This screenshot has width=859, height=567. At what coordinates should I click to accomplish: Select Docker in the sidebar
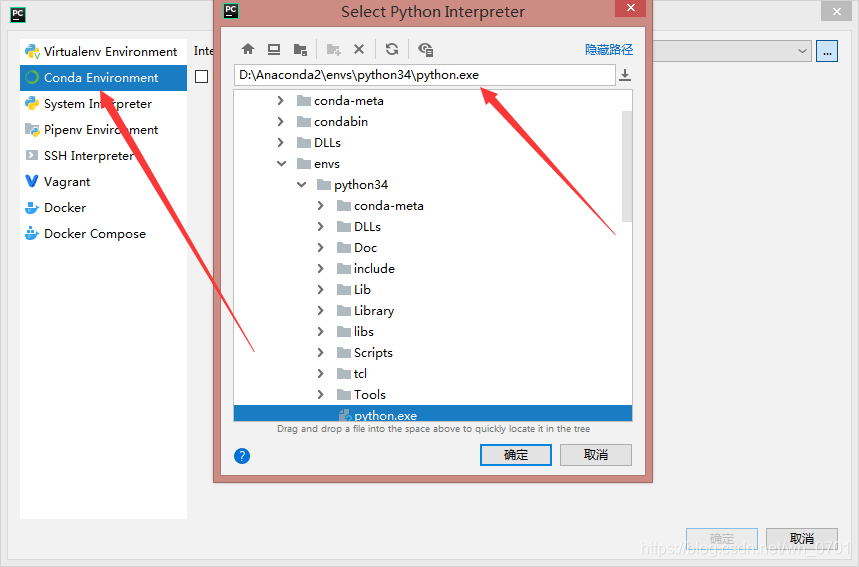(103, 208)
